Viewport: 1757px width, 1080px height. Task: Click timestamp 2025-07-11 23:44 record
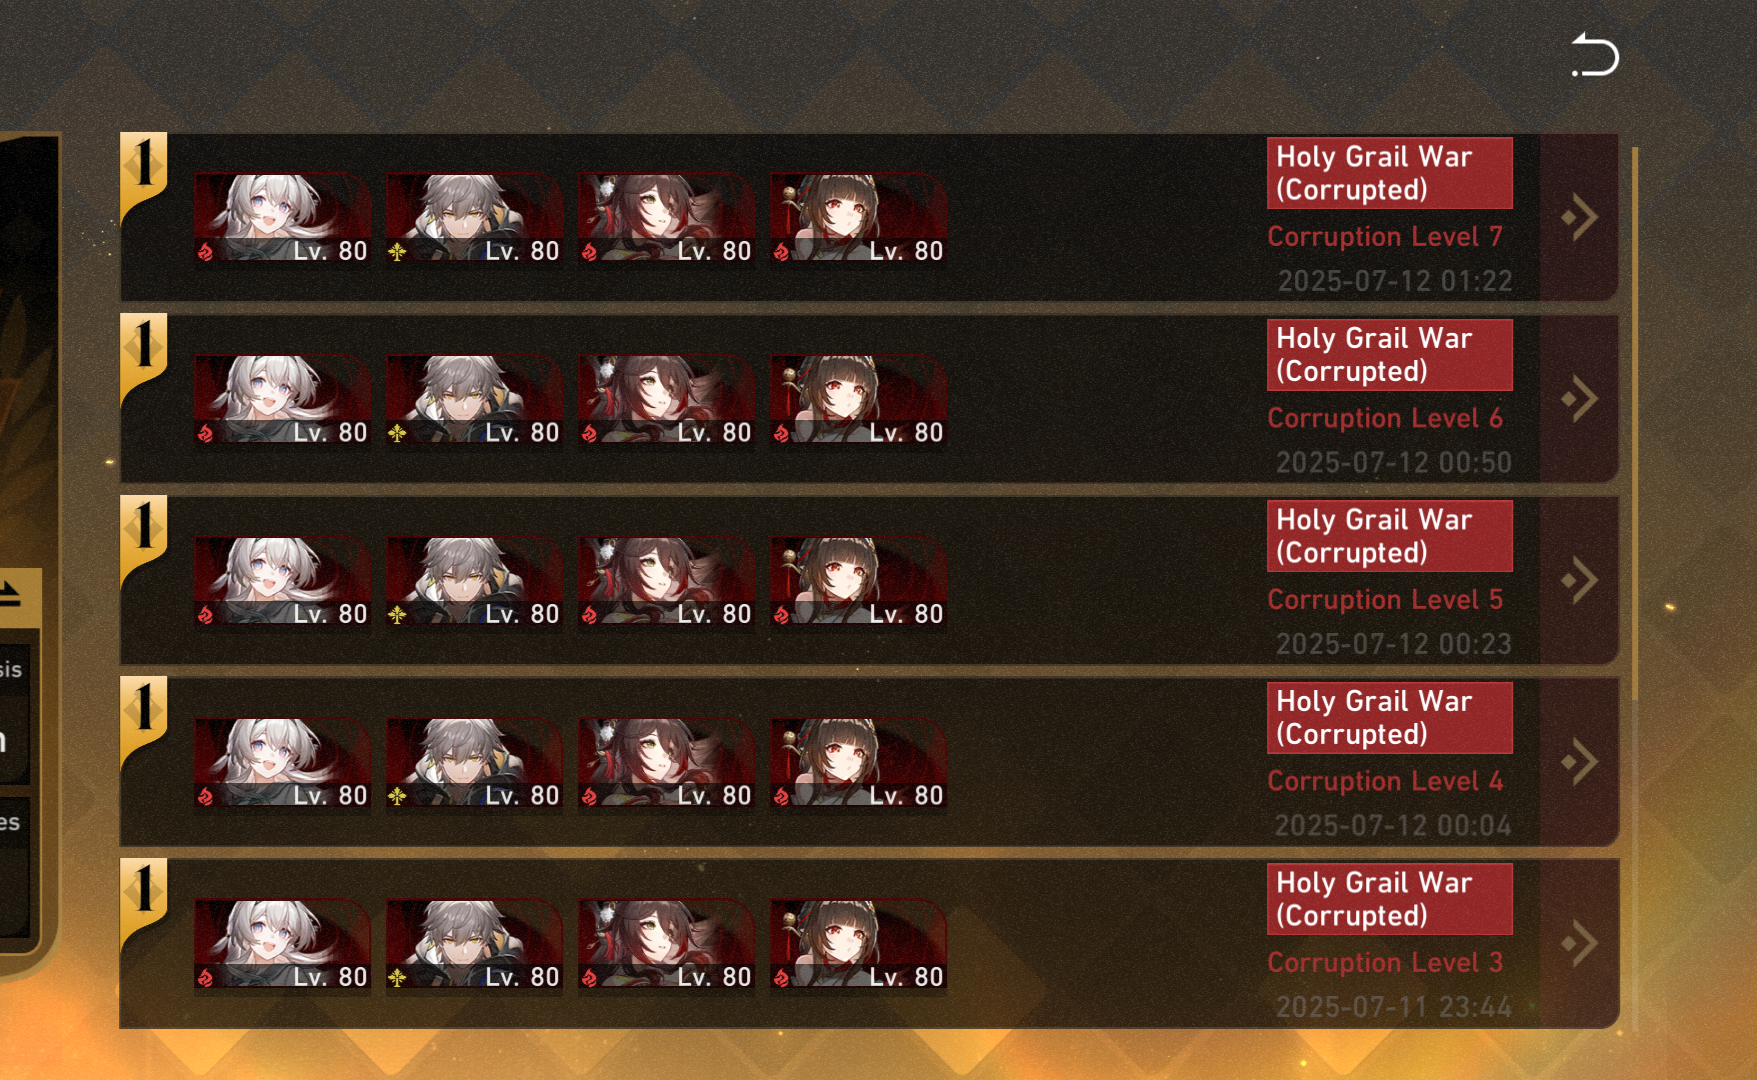(x=1393, y=1006)
